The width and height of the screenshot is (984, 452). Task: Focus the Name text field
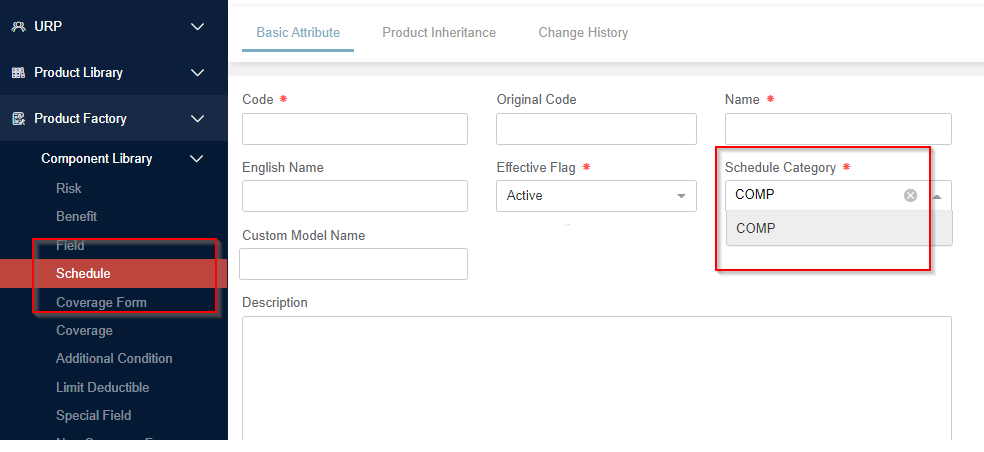837,129
